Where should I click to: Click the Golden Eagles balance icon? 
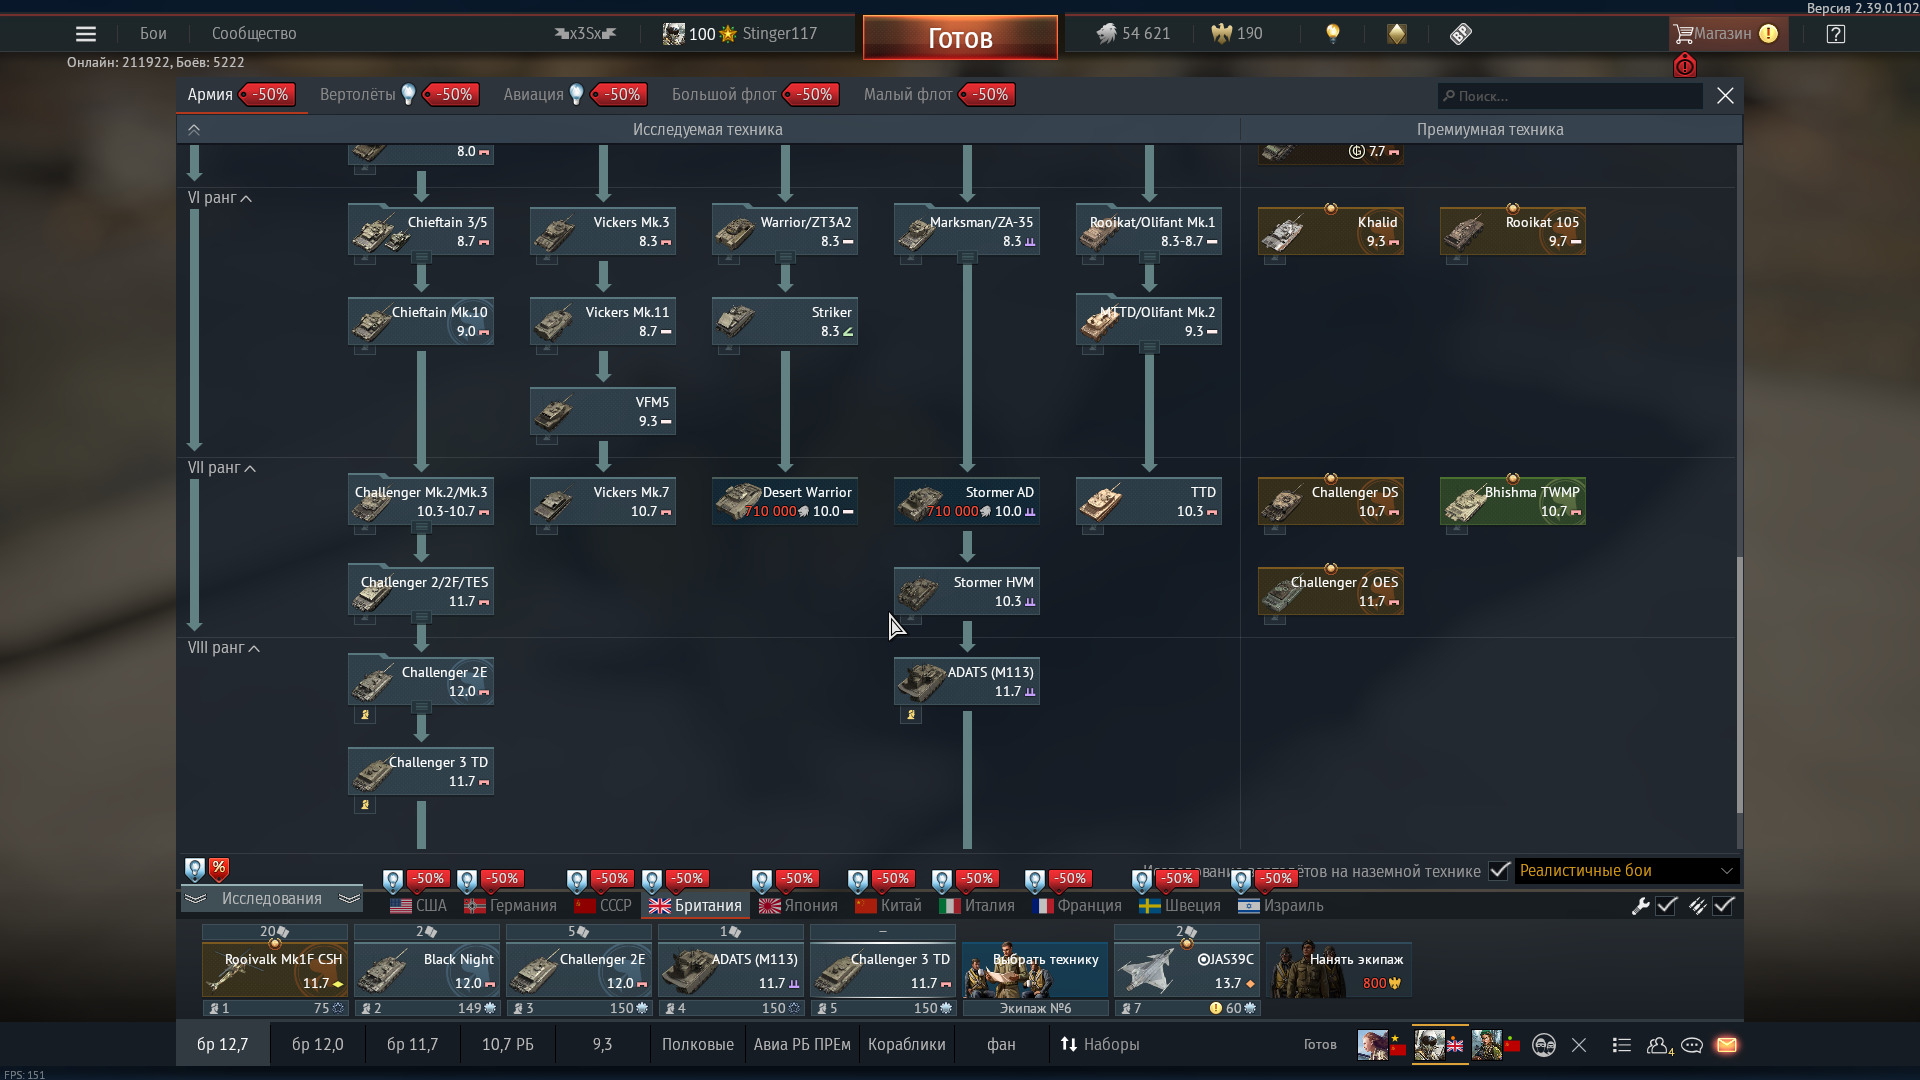pos(1221,34)
